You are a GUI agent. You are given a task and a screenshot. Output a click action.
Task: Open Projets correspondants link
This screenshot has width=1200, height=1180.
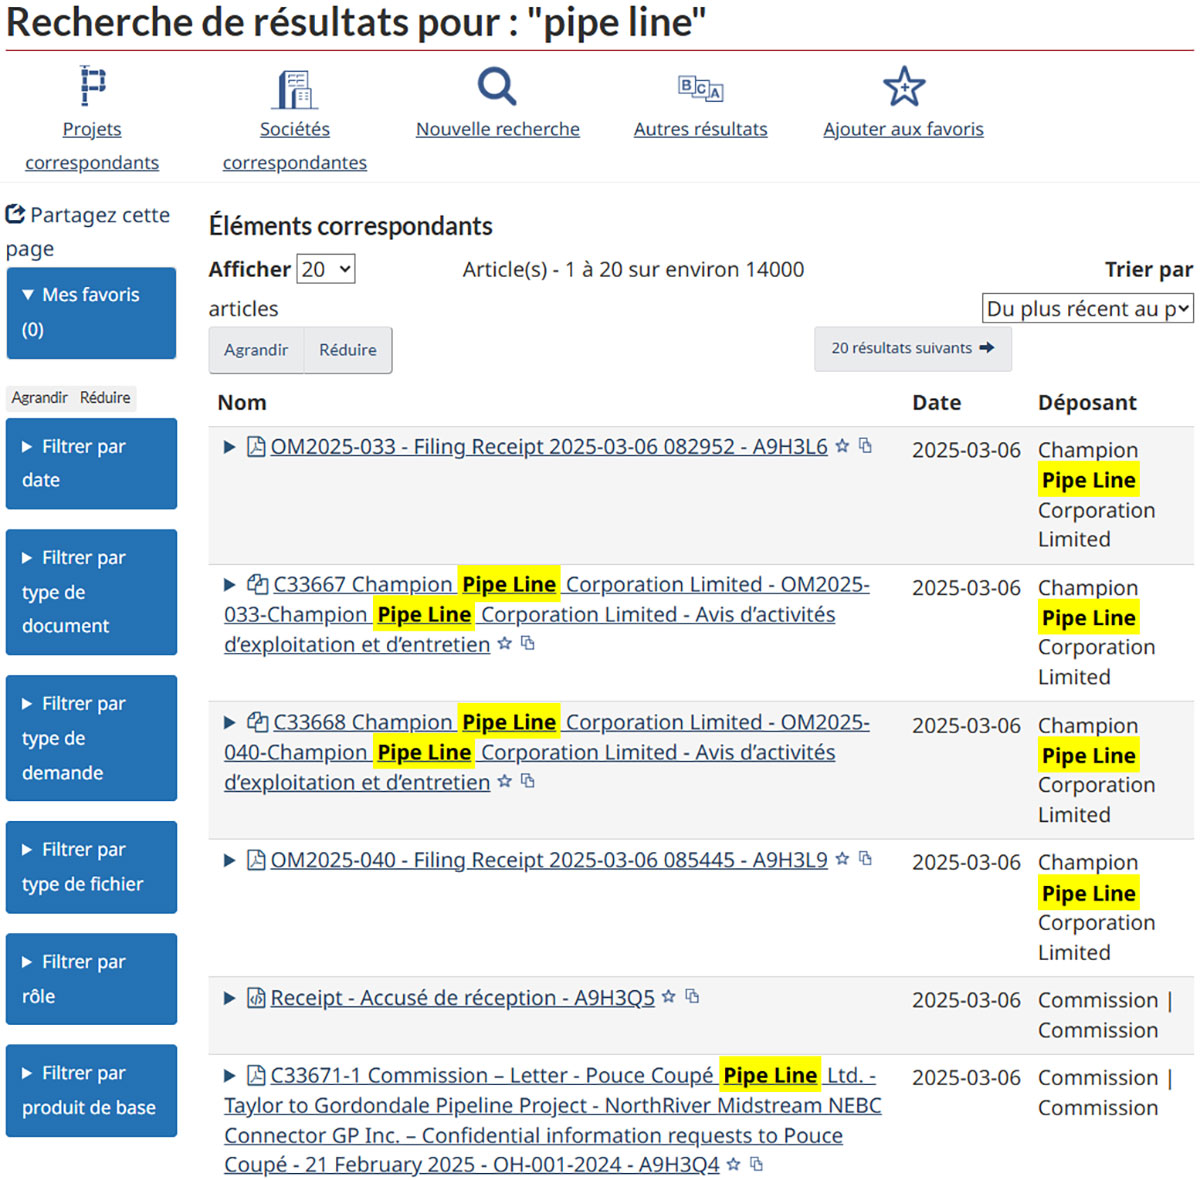tap(92, 145)
